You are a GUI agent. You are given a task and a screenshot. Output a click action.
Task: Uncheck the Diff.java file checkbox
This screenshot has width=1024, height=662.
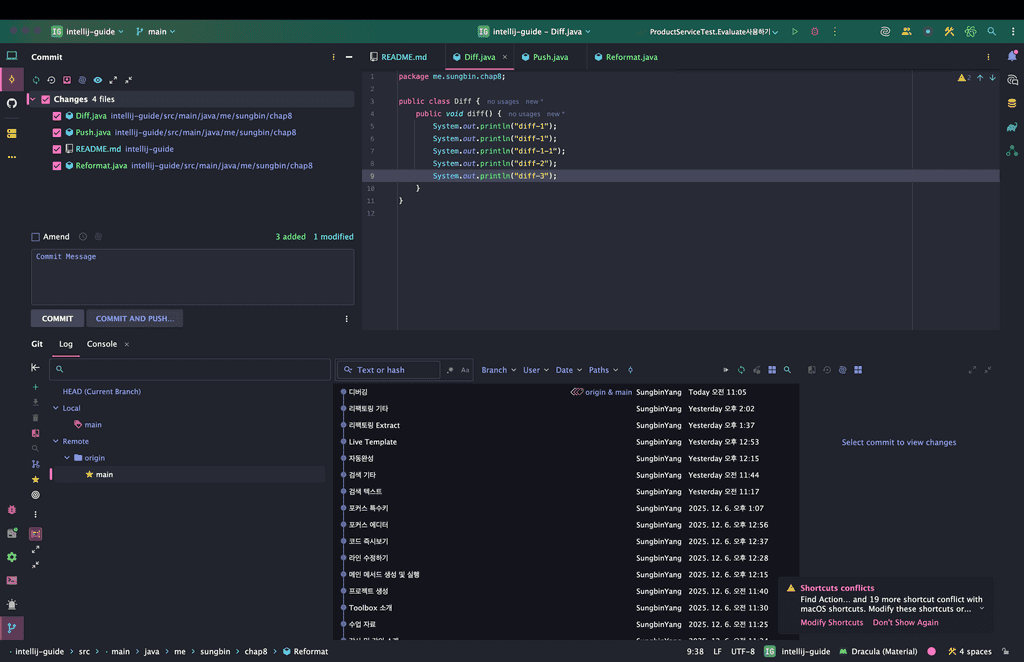57,116
